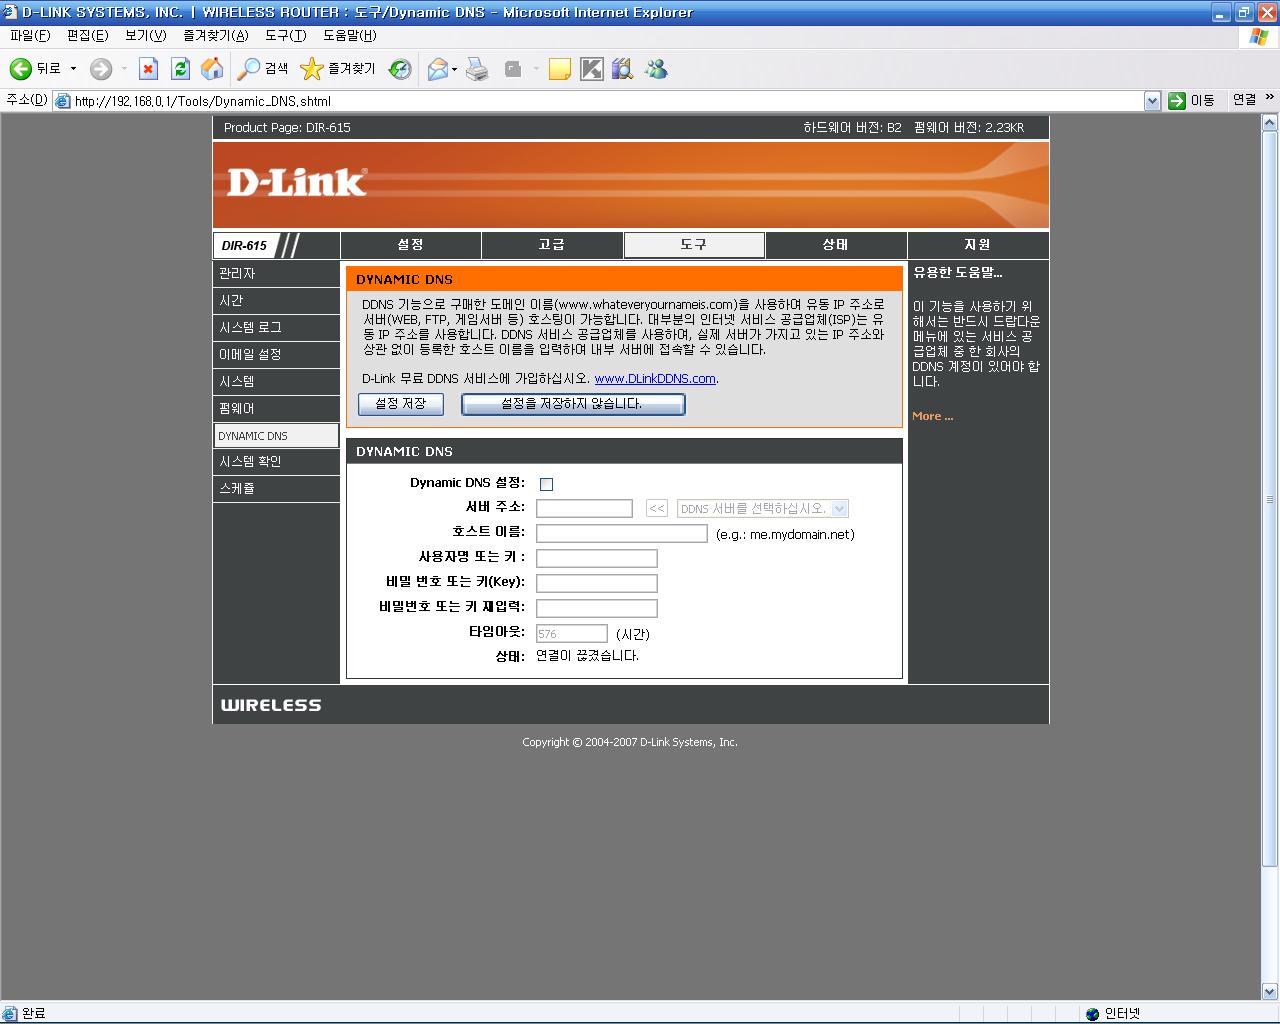
Task: Click the 사용자명 또는 키 field
Action: pos(597,558)
